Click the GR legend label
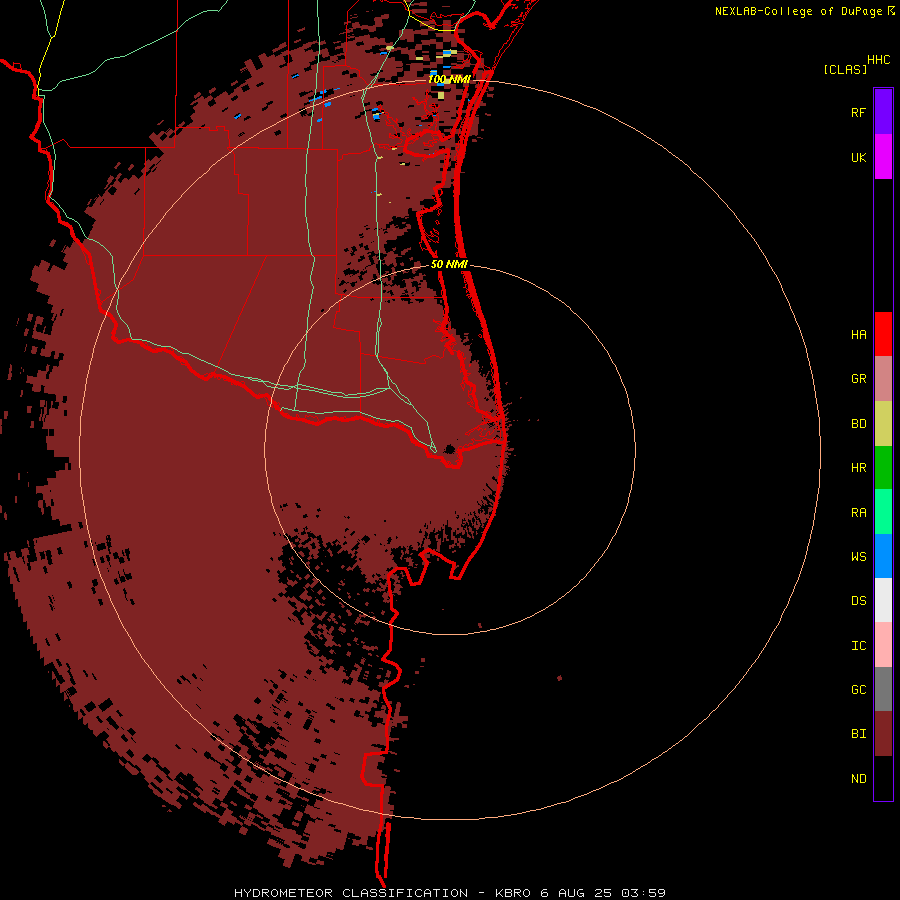This screenshot has width=900, height=900. click(x=858, y=379)
